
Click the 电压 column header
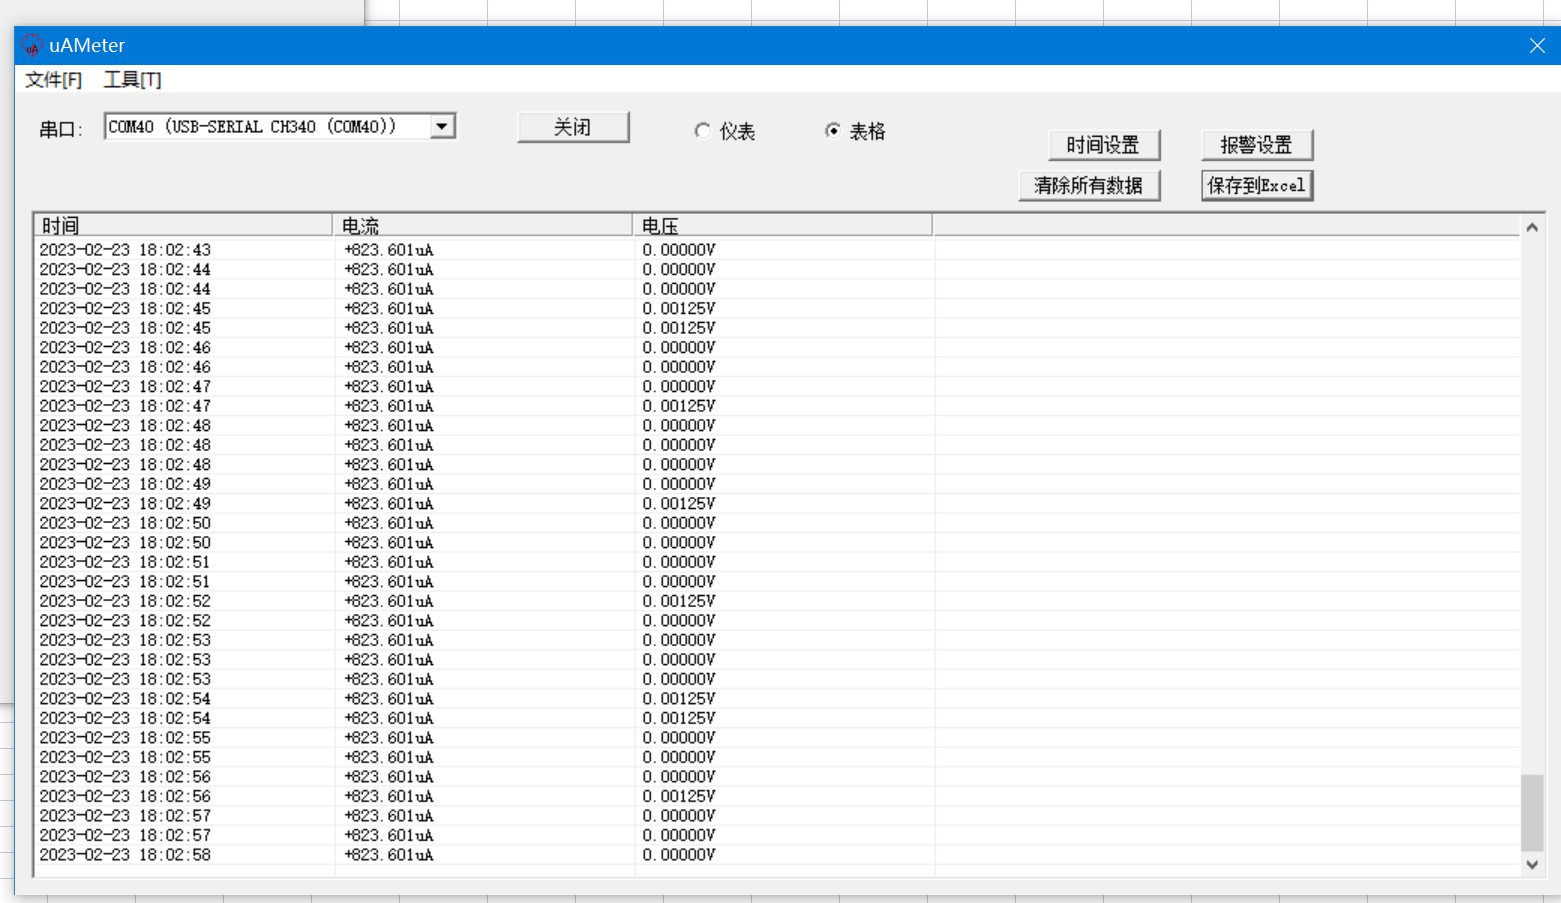(x=782, y=225)
